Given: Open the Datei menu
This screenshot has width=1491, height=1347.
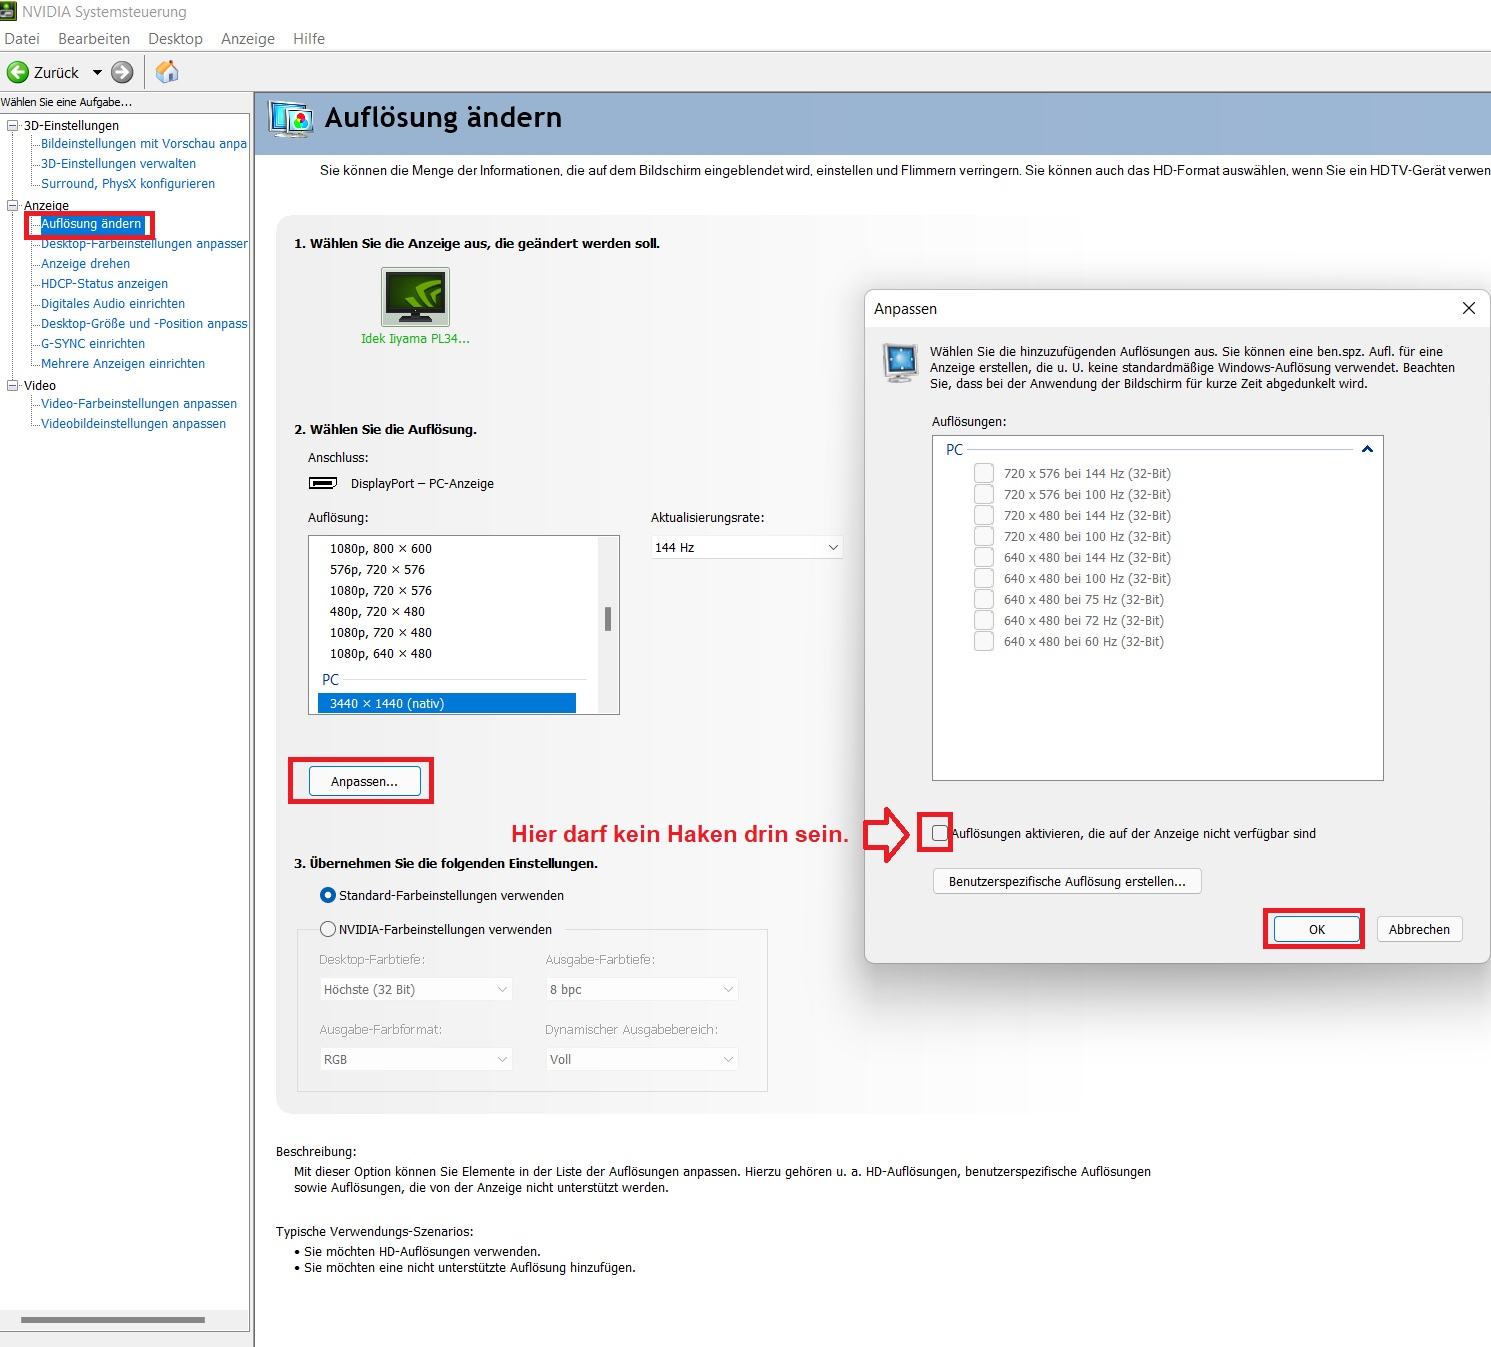Looking at the screenshot, I should click(x=22, y=39).
